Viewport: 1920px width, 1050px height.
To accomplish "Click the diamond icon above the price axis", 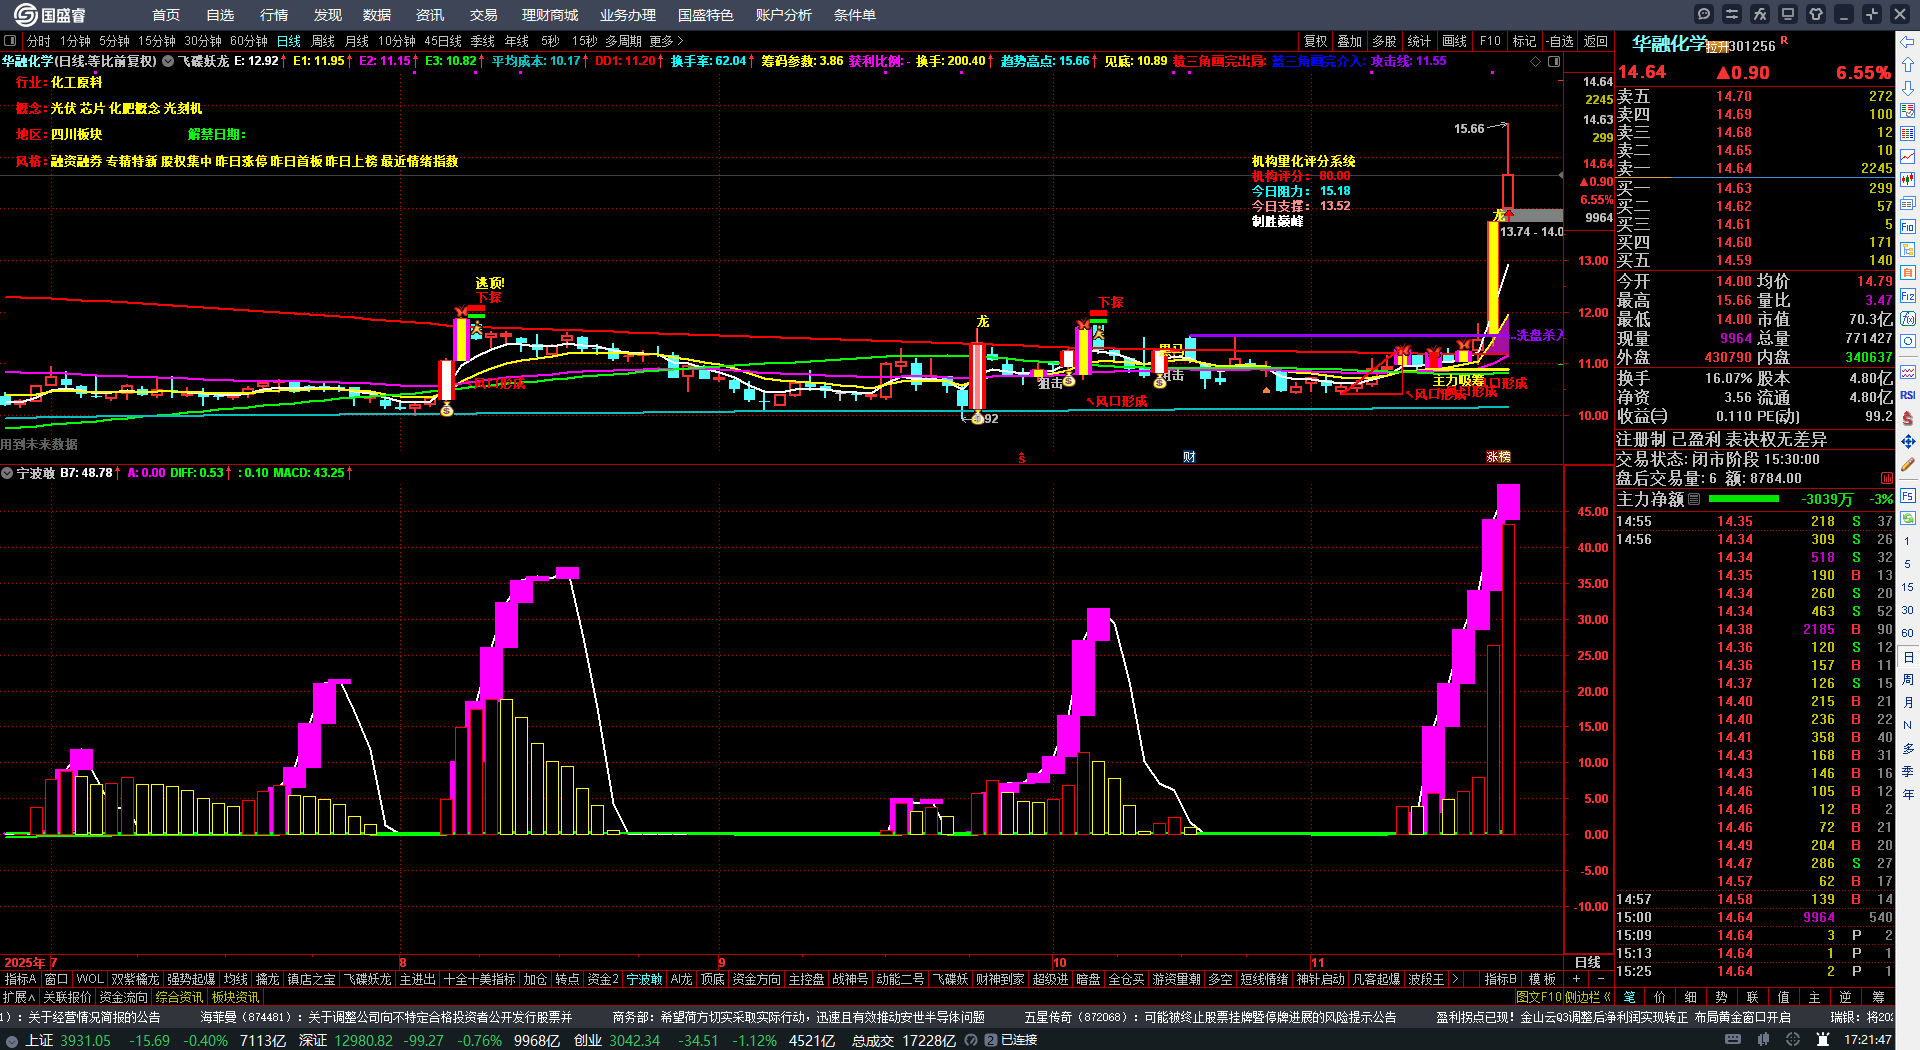I will (x=1536, y=61).
